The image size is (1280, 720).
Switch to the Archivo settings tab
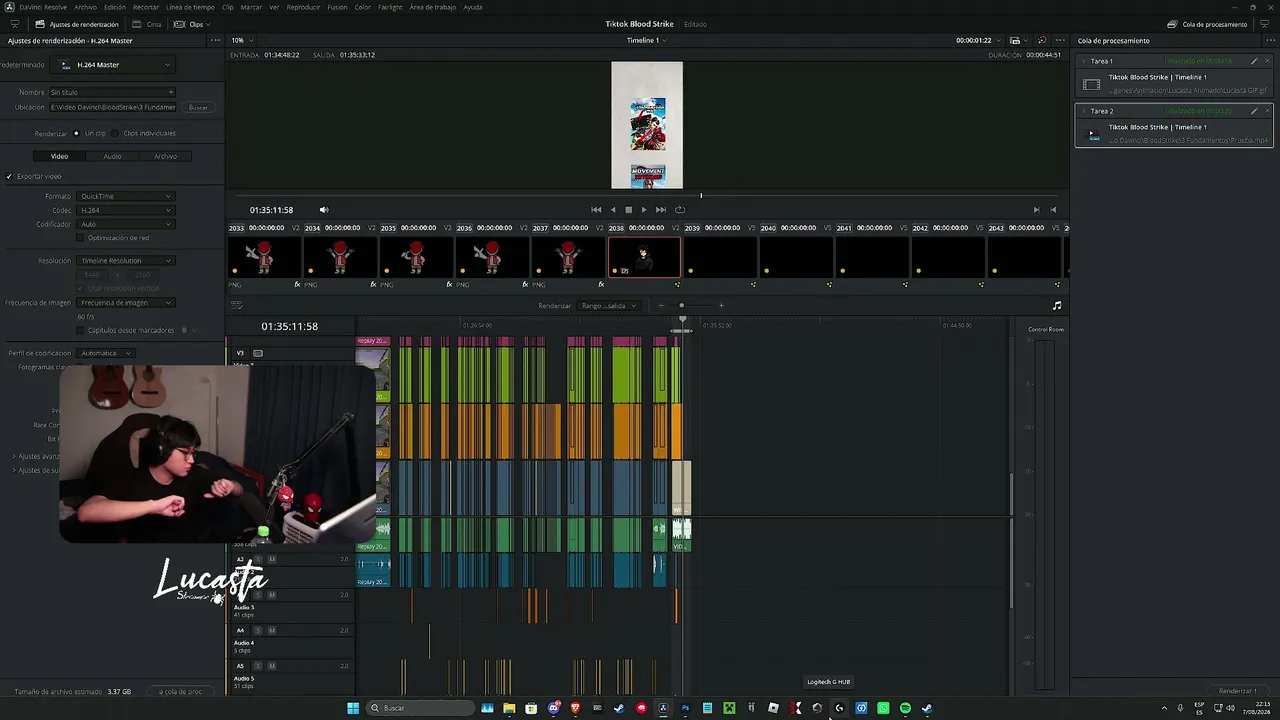pos(165,156)
